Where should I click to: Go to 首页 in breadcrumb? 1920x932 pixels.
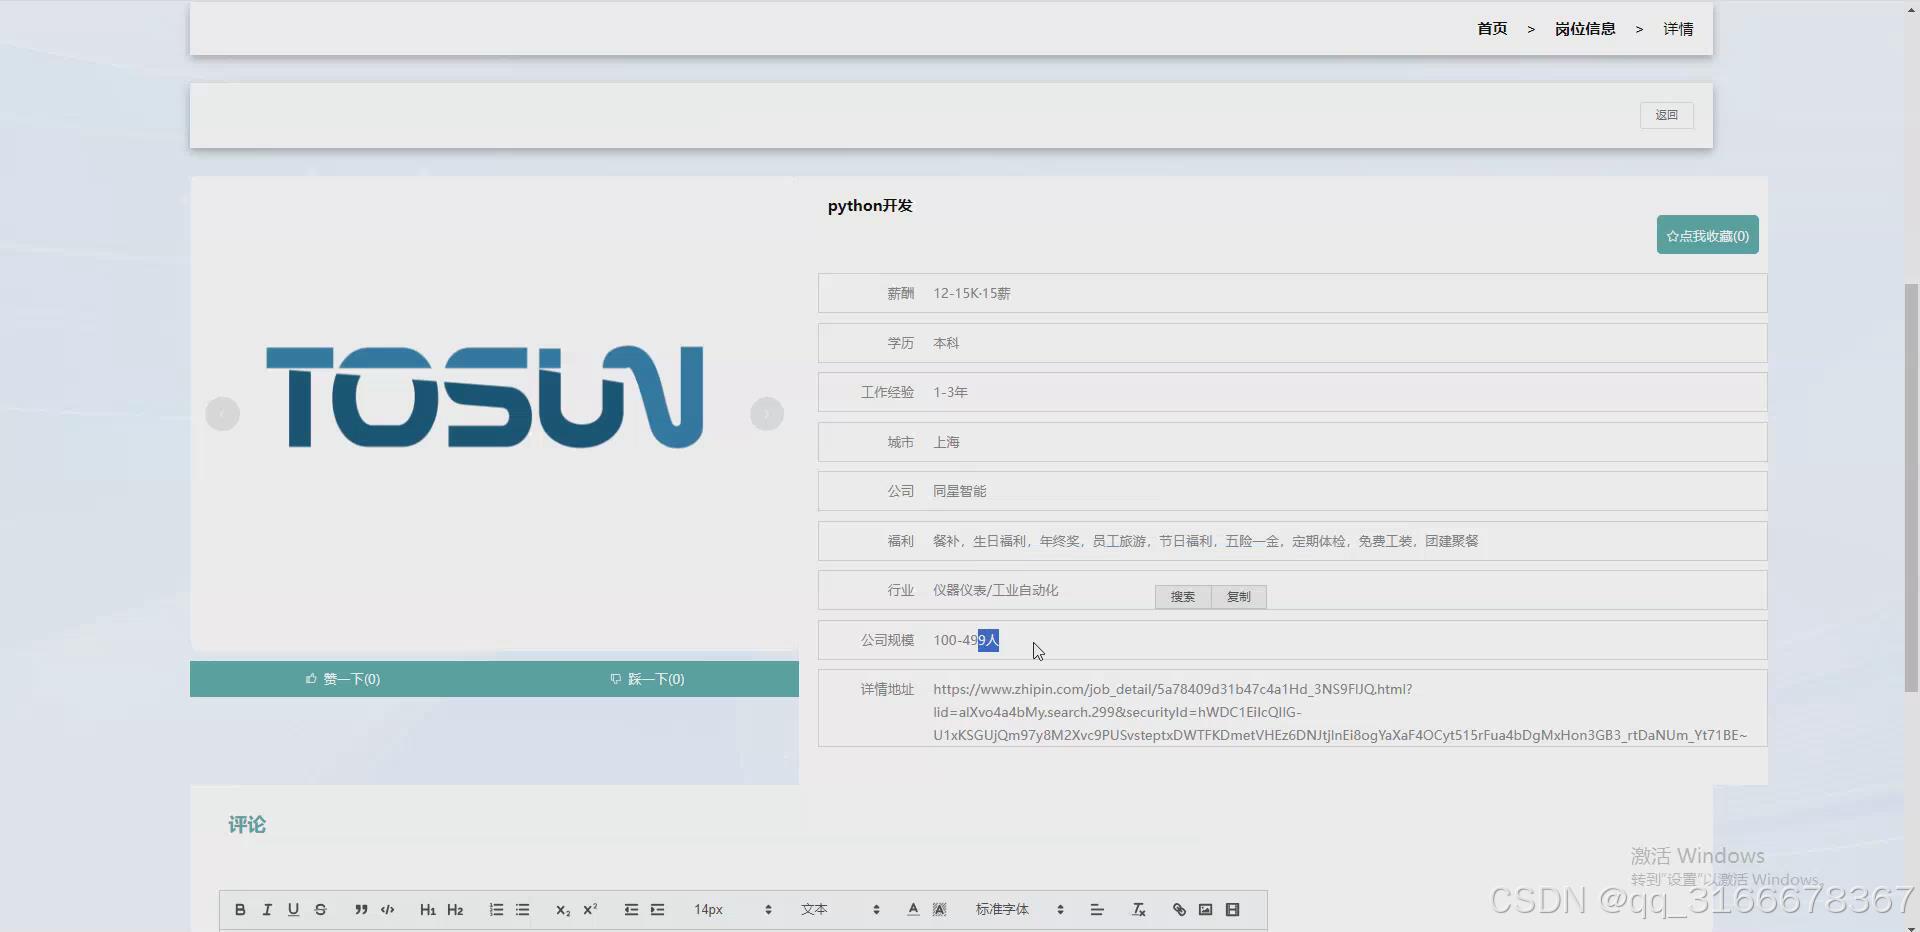pyautogui.click(x=1492, y=29)
